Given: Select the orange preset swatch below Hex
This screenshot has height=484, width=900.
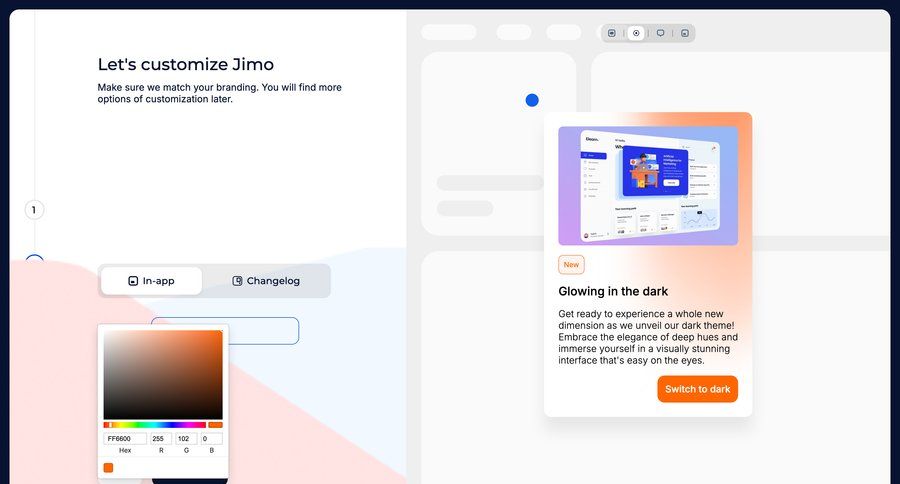Looking at the screenshot, I should click(108, 468).
